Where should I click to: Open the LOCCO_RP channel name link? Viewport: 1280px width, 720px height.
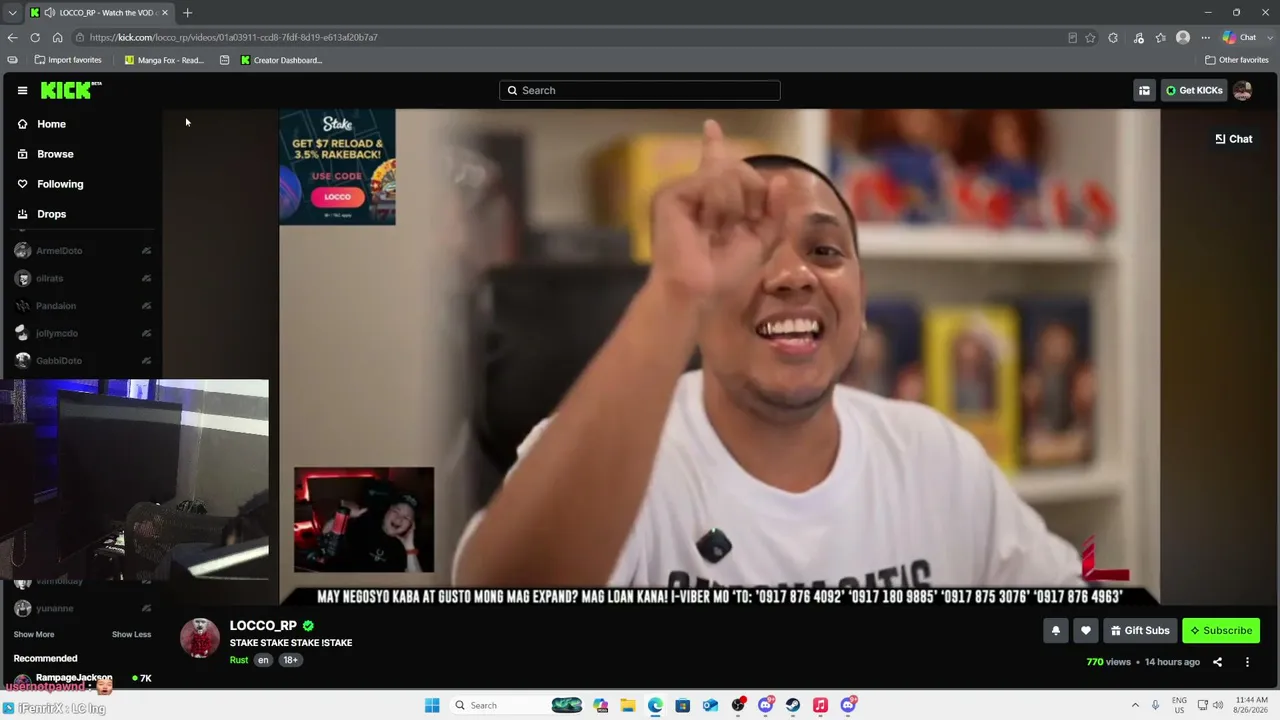coord(263,626)
